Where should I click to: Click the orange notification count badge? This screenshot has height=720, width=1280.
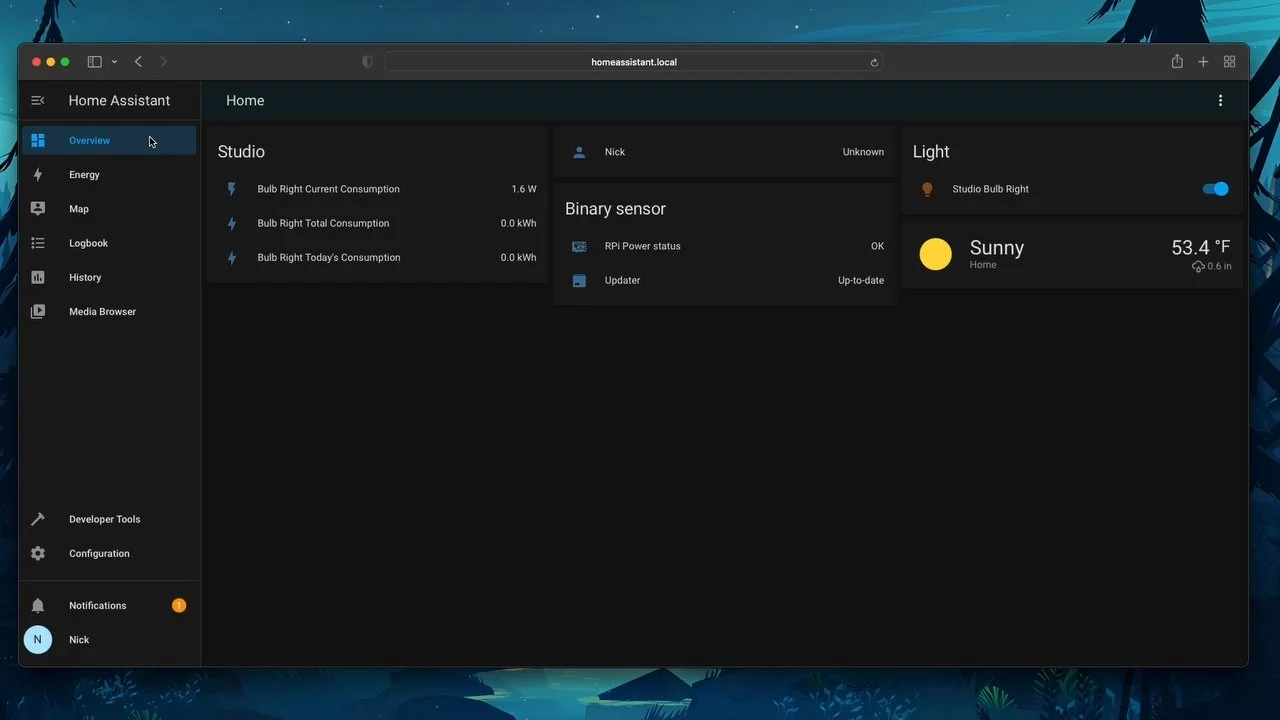tap(179, 606)
